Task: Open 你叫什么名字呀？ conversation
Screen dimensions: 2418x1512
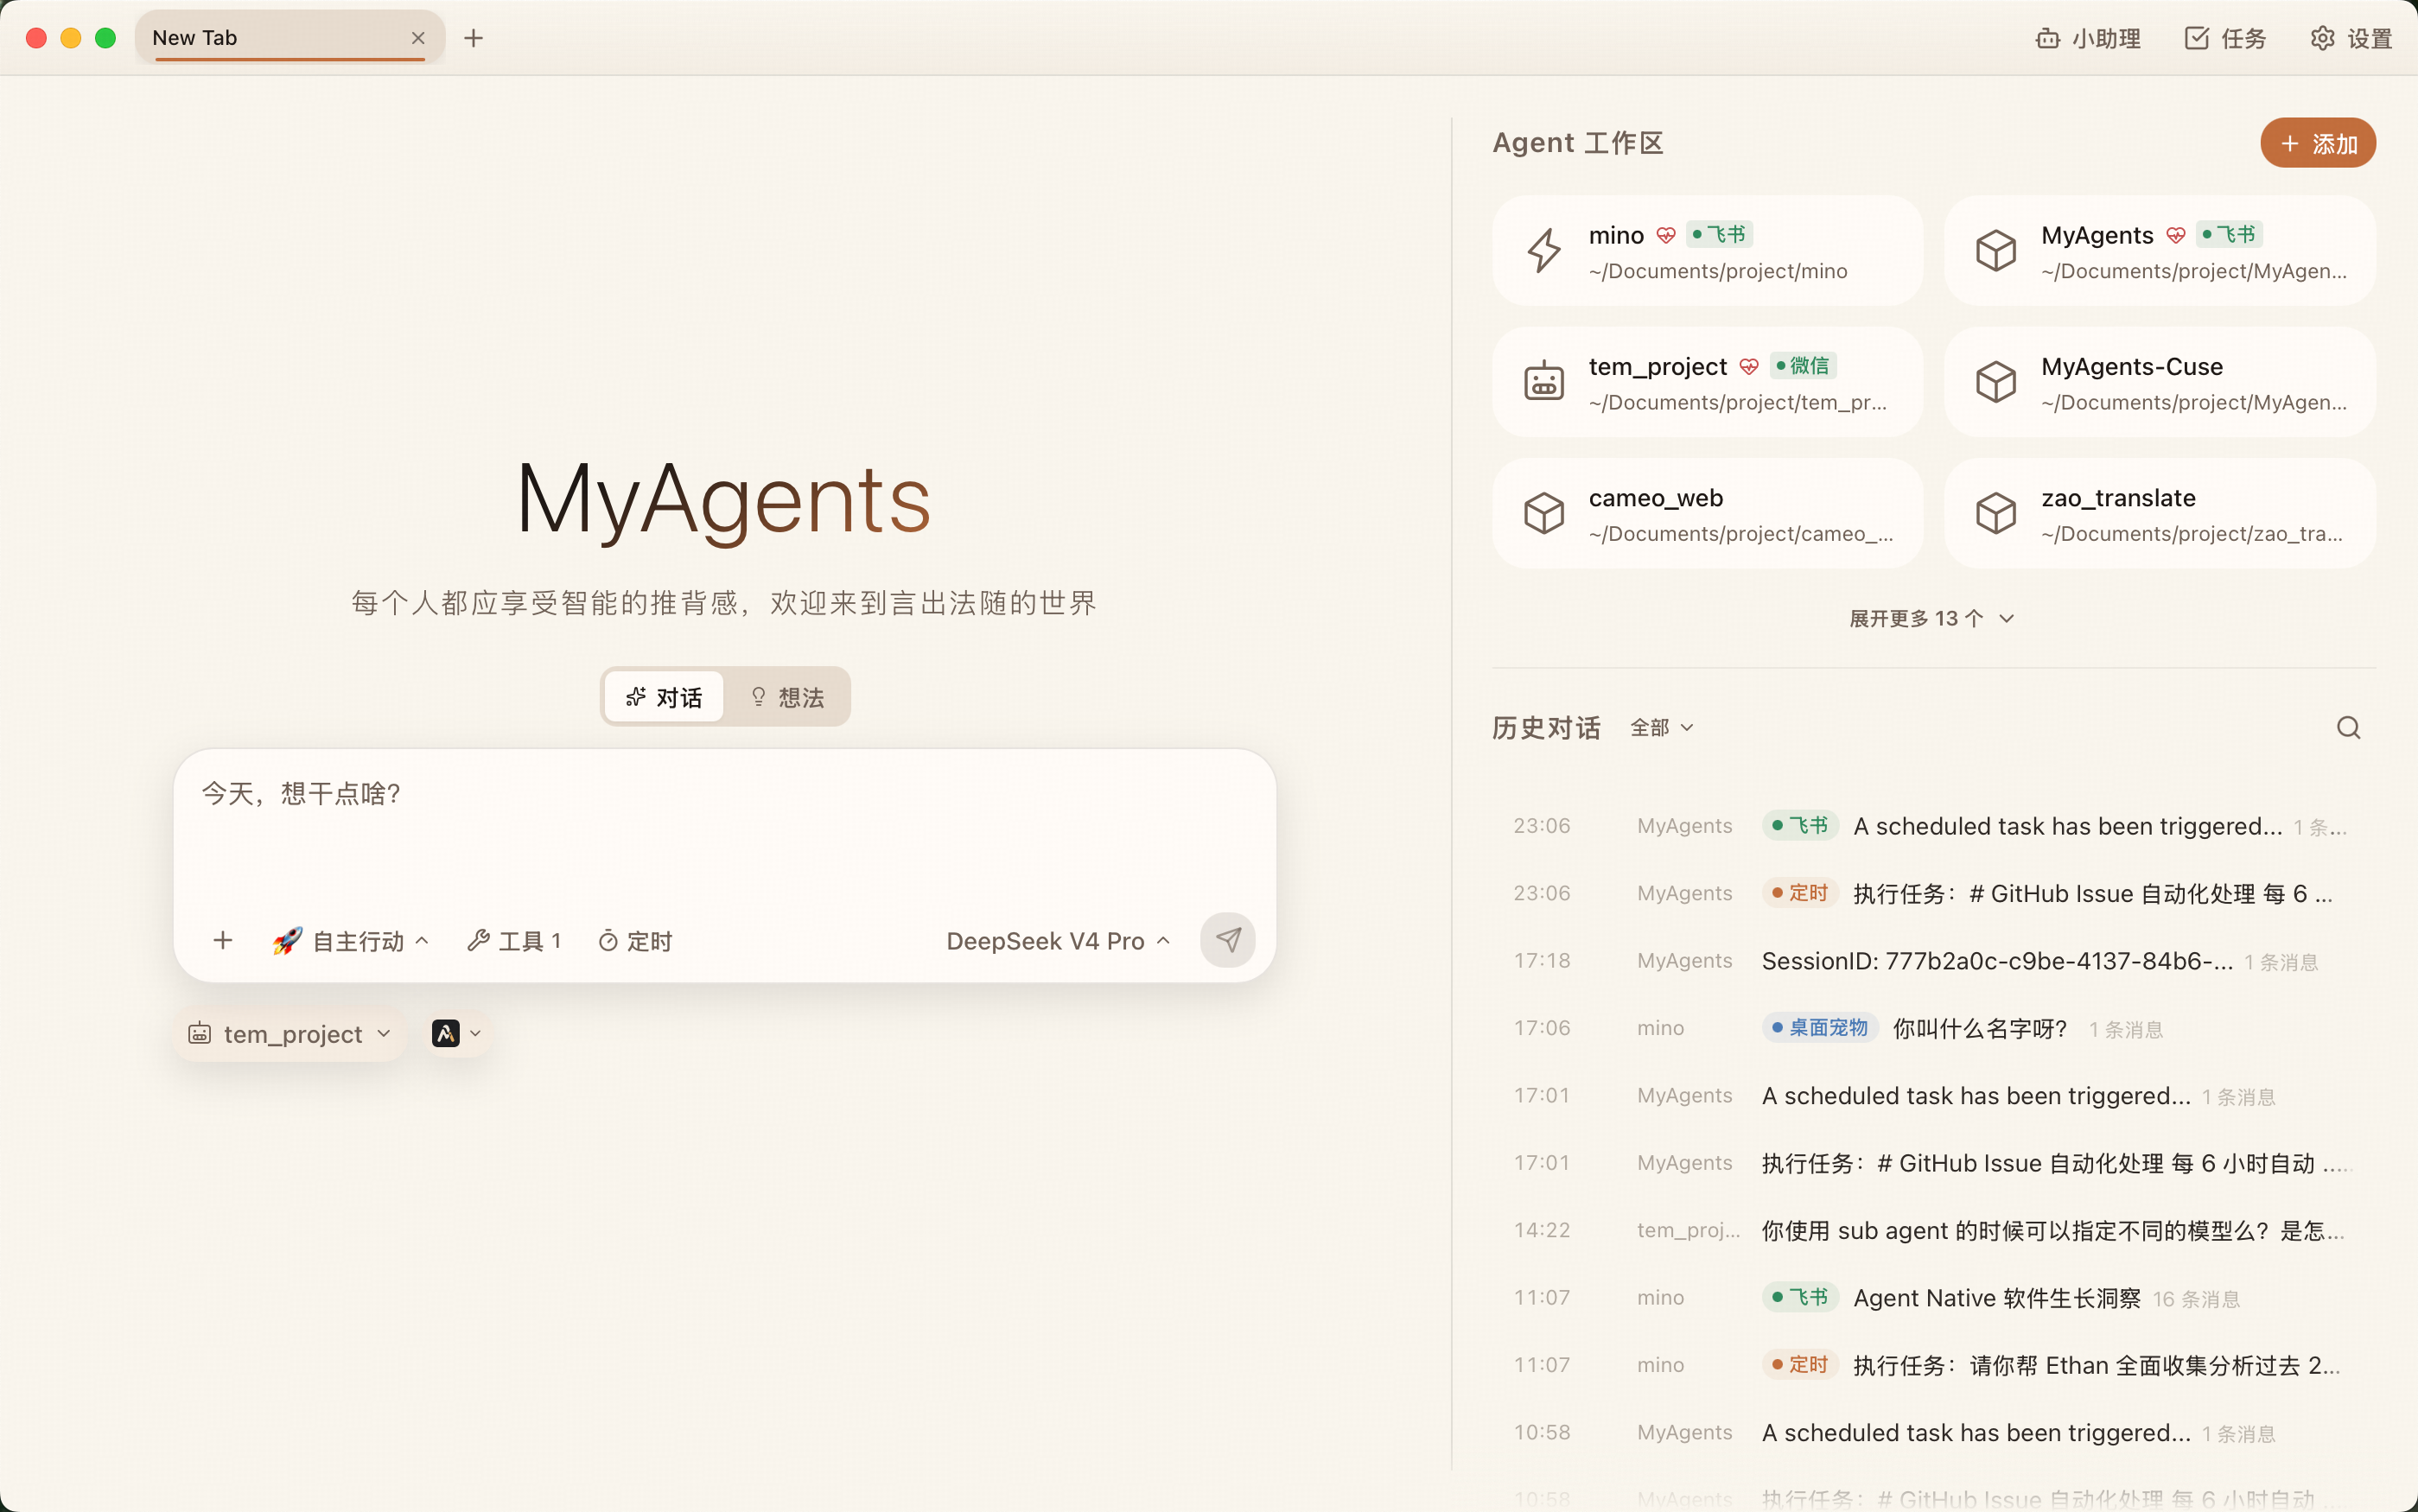Action: [x=1932, y=1028]
